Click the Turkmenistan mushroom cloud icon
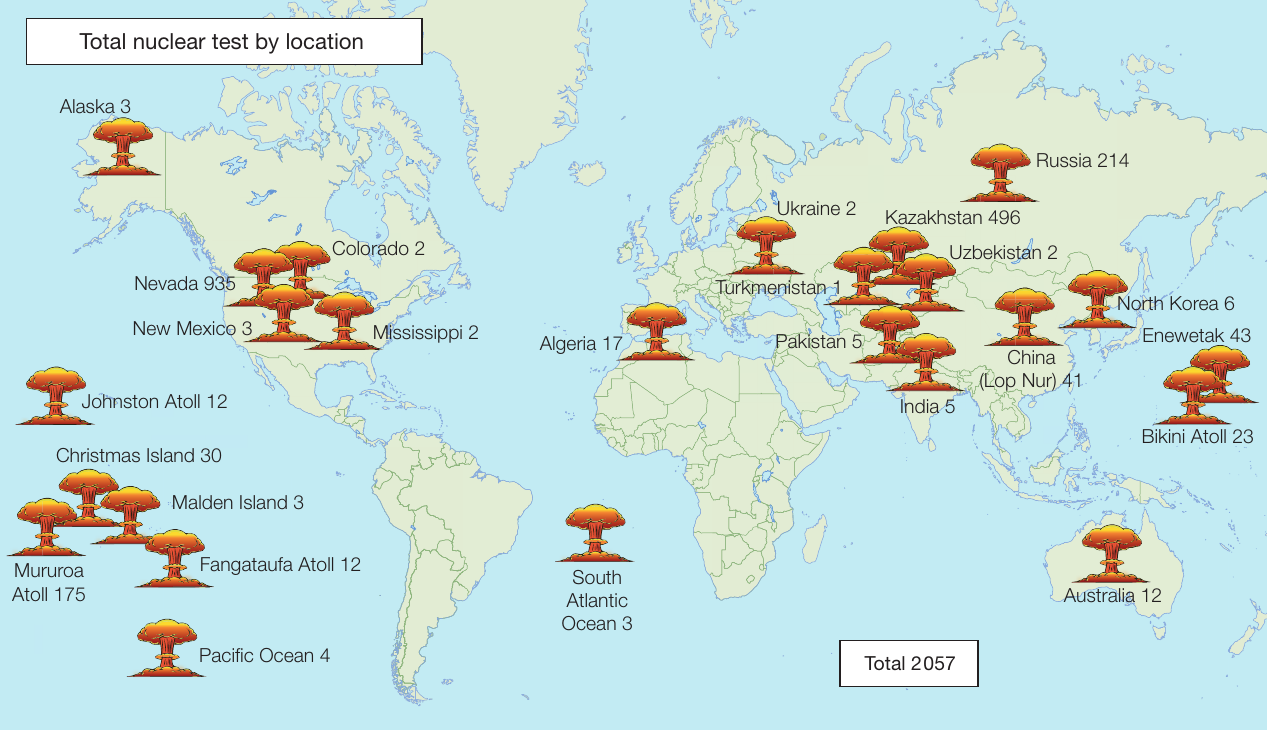 863,276
